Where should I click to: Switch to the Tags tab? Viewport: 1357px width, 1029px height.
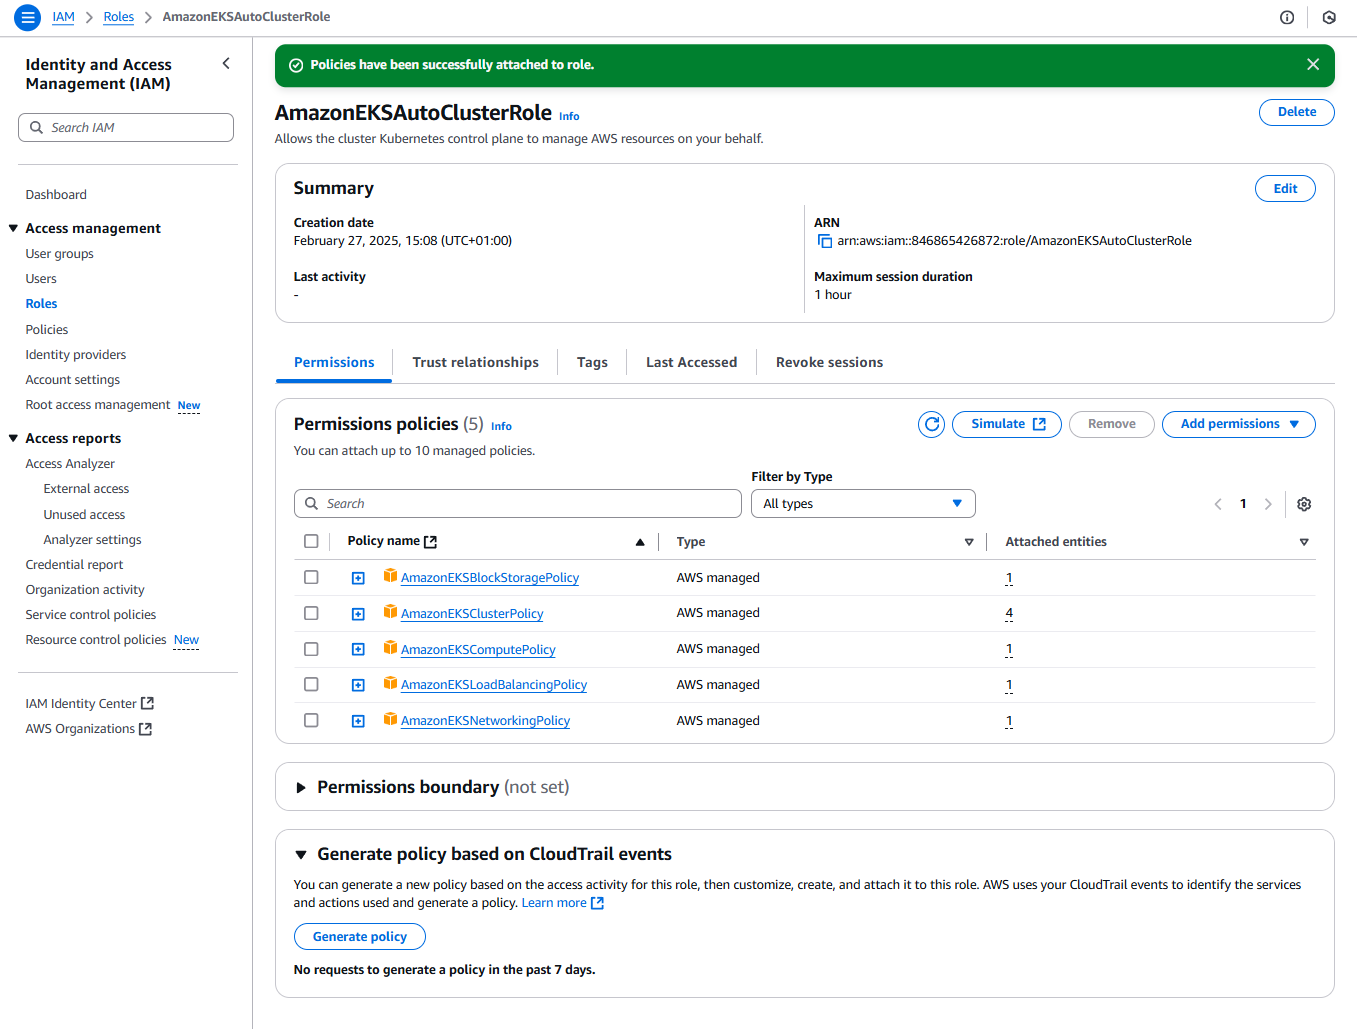click(592, 362)
